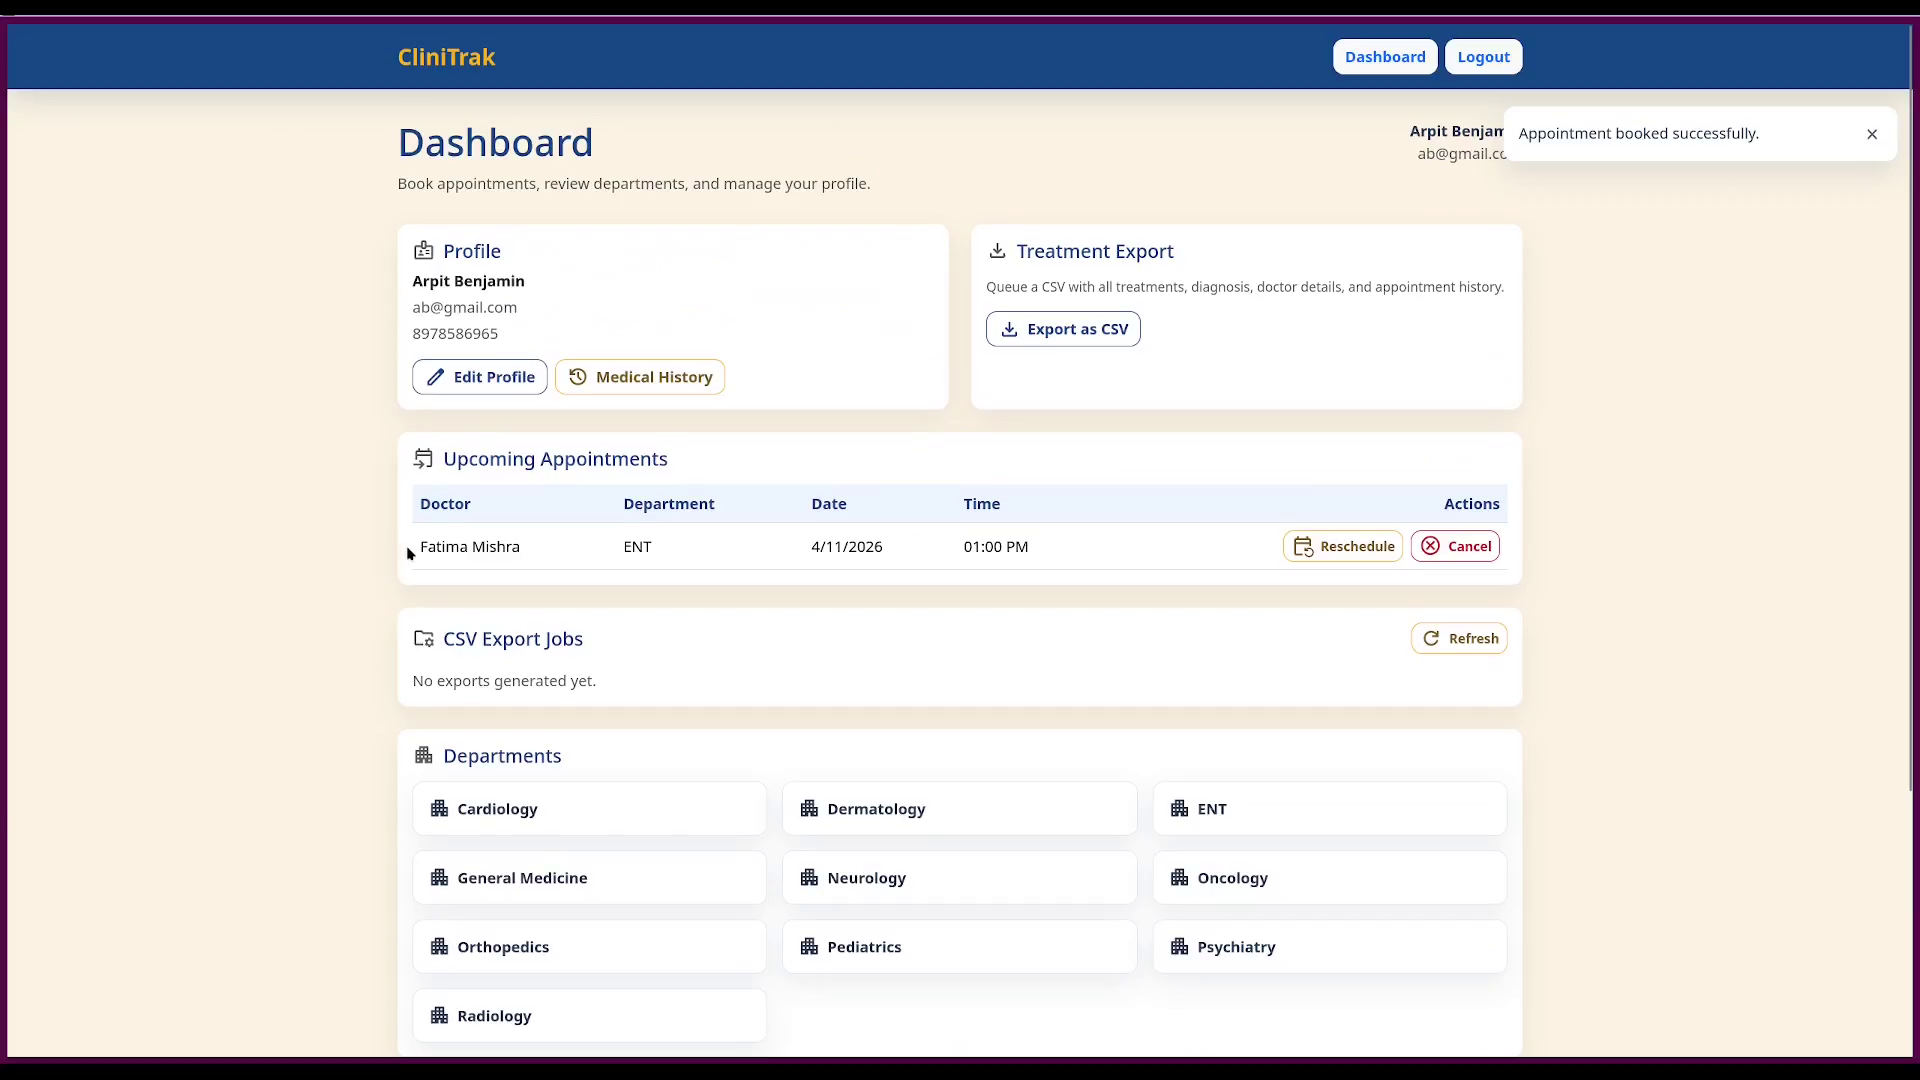Open the ENT department card
Image resolution: width=1920 pixels, height=1080 pixels.
(1330, 809)
